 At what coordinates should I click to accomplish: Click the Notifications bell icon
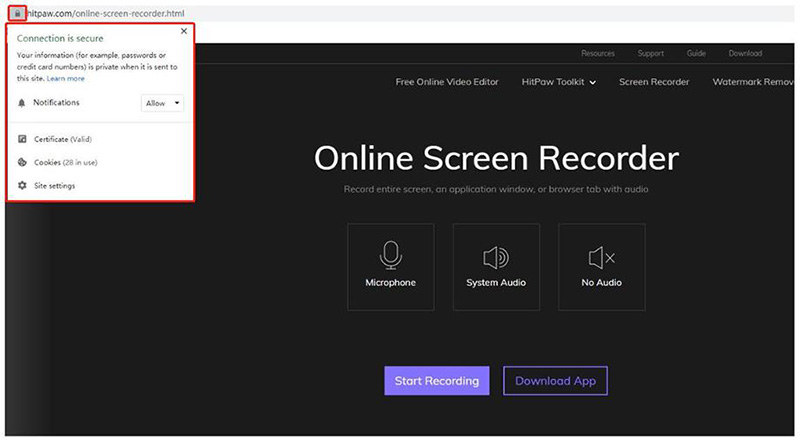[x=21, y=103]
